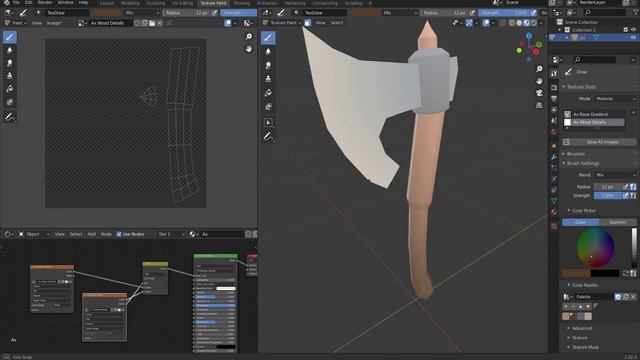The width and height of the screenshot is (640, 360).
Task: Open the Tool properties tab in Properties editor
Action: (x=554, y=74)
